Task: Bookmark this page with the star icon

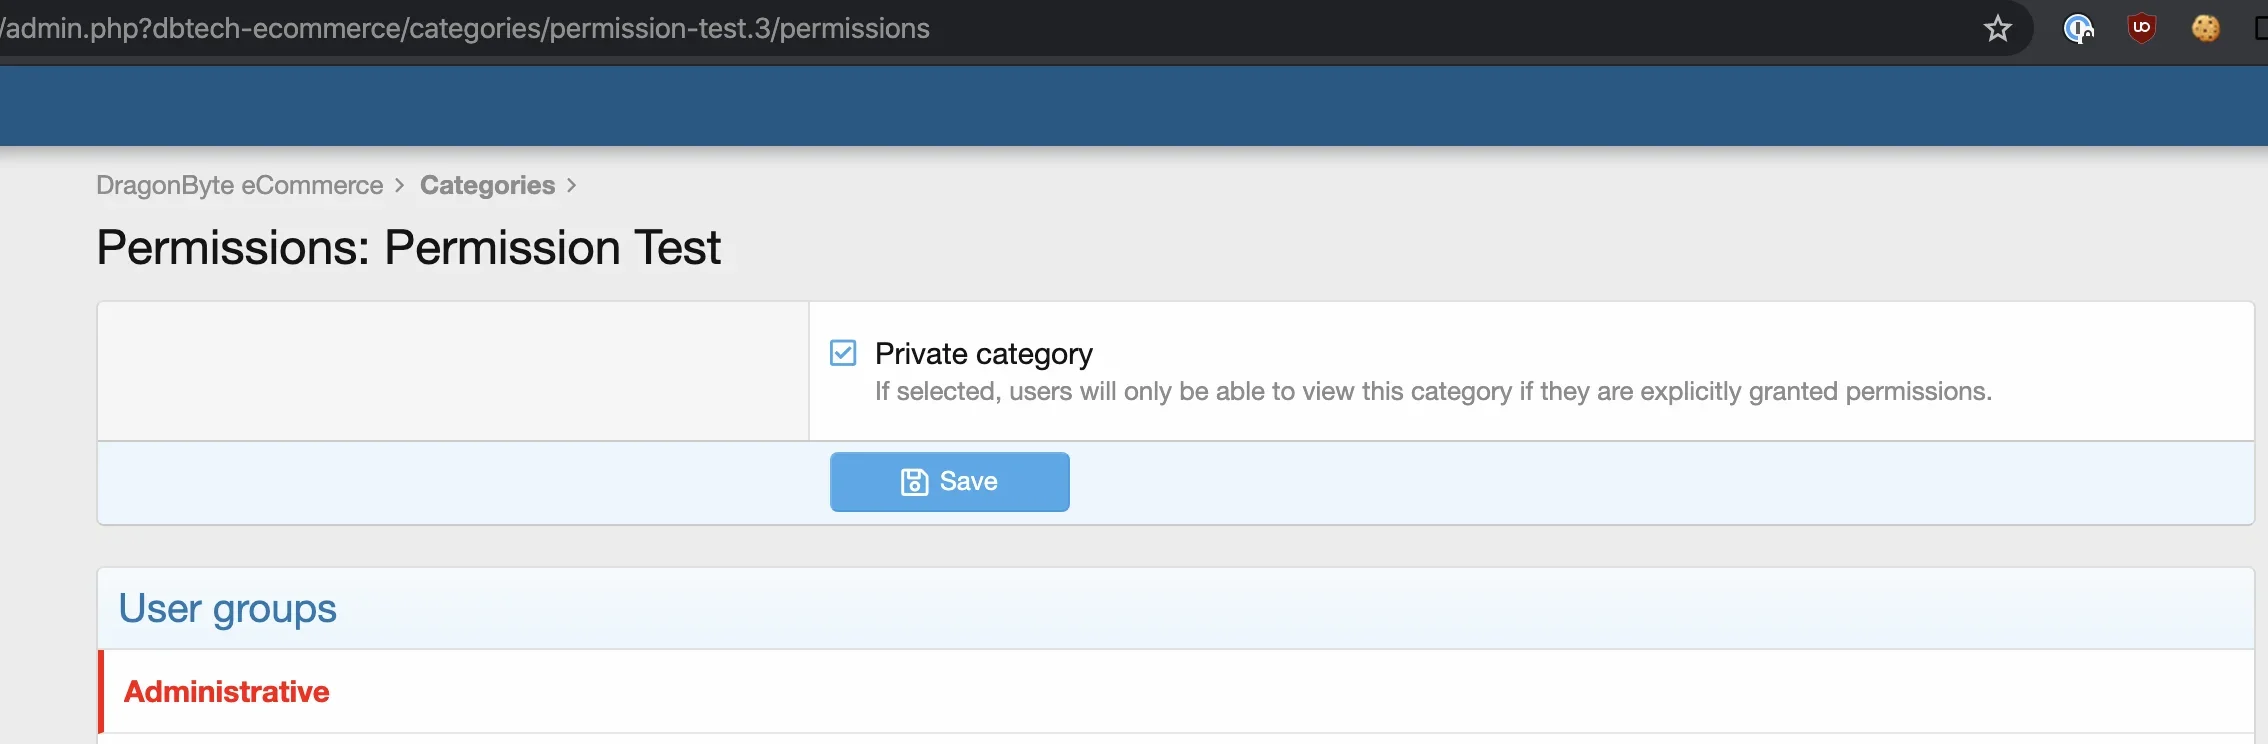Action: 1997,28
